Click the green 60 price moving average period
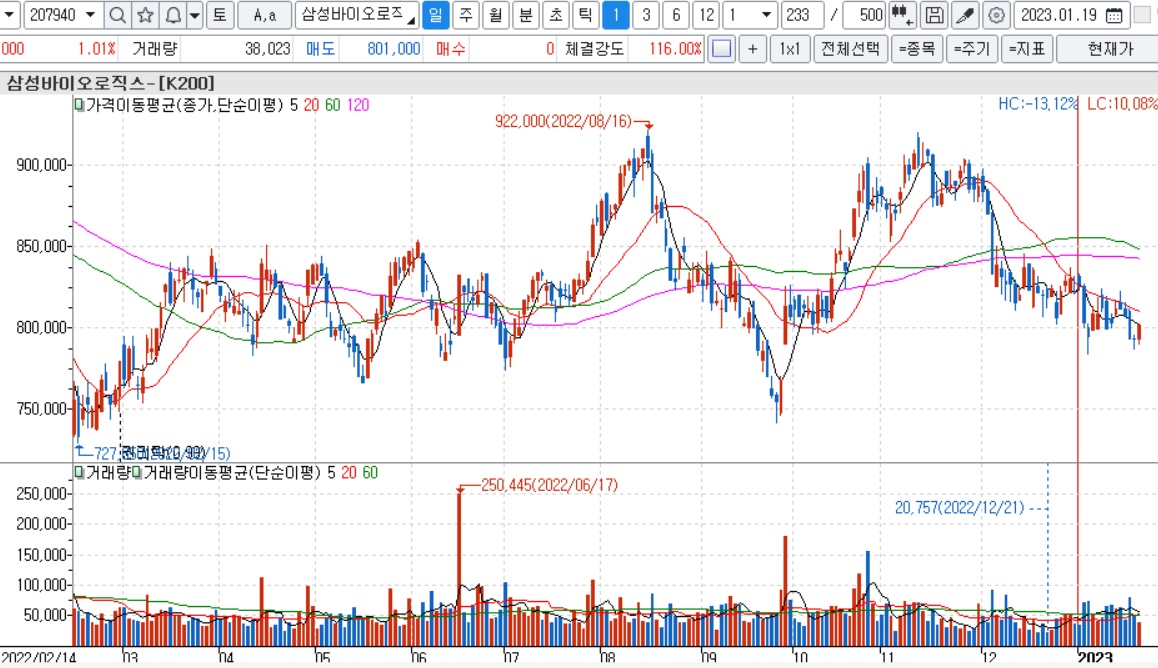The height and width of the screenshot is (668, 1158). point(332,105)
